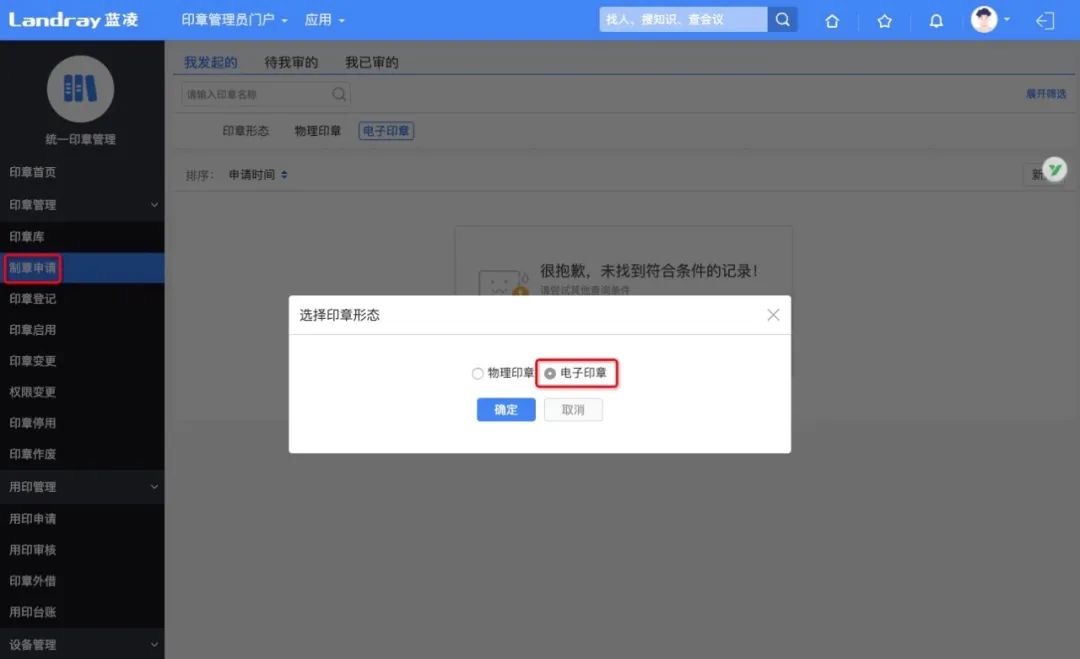Click the logout icon at top right
This screenshot has width=1080, height=659.
[1045, 20]
